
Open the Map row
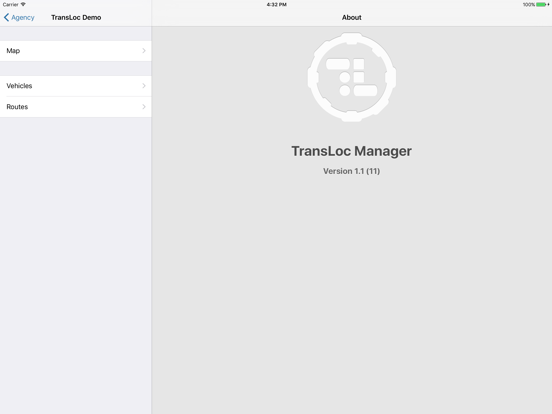pyautogui.click(x=76, y=51)
